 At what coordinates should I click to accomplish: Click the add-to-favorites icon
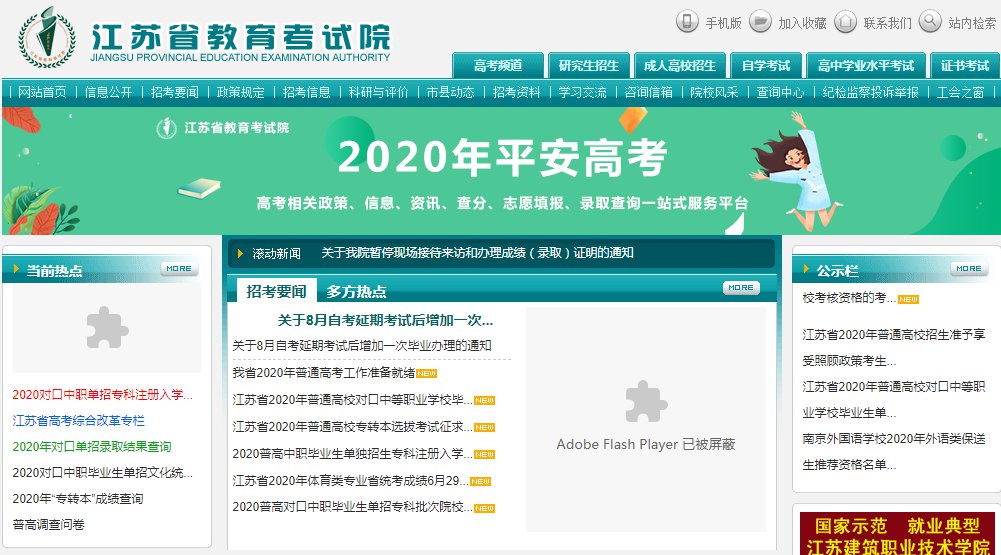click(760, 22)
